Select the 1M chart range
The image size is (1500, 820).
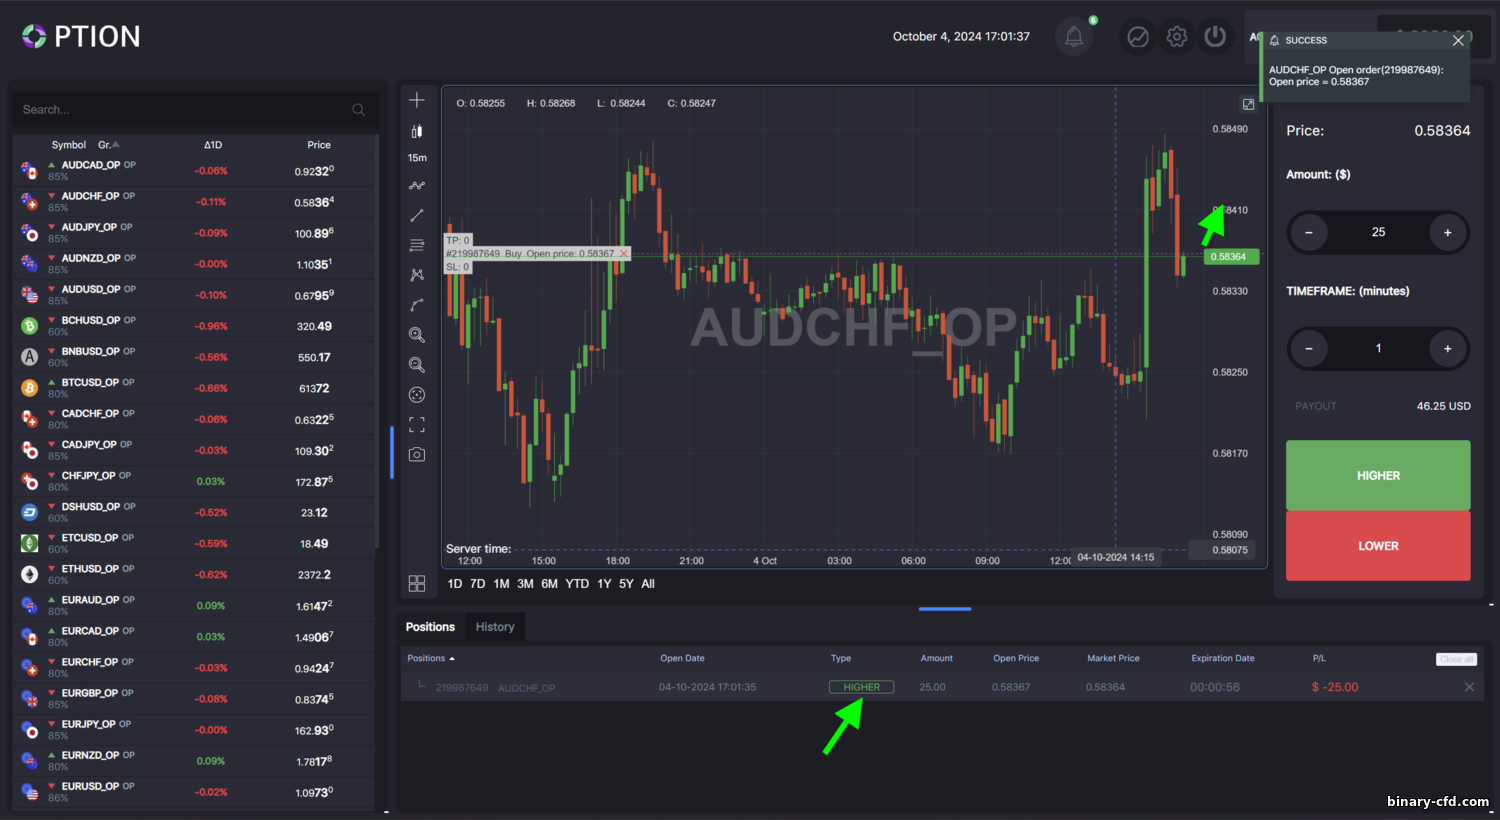click(x=501, y=584)
